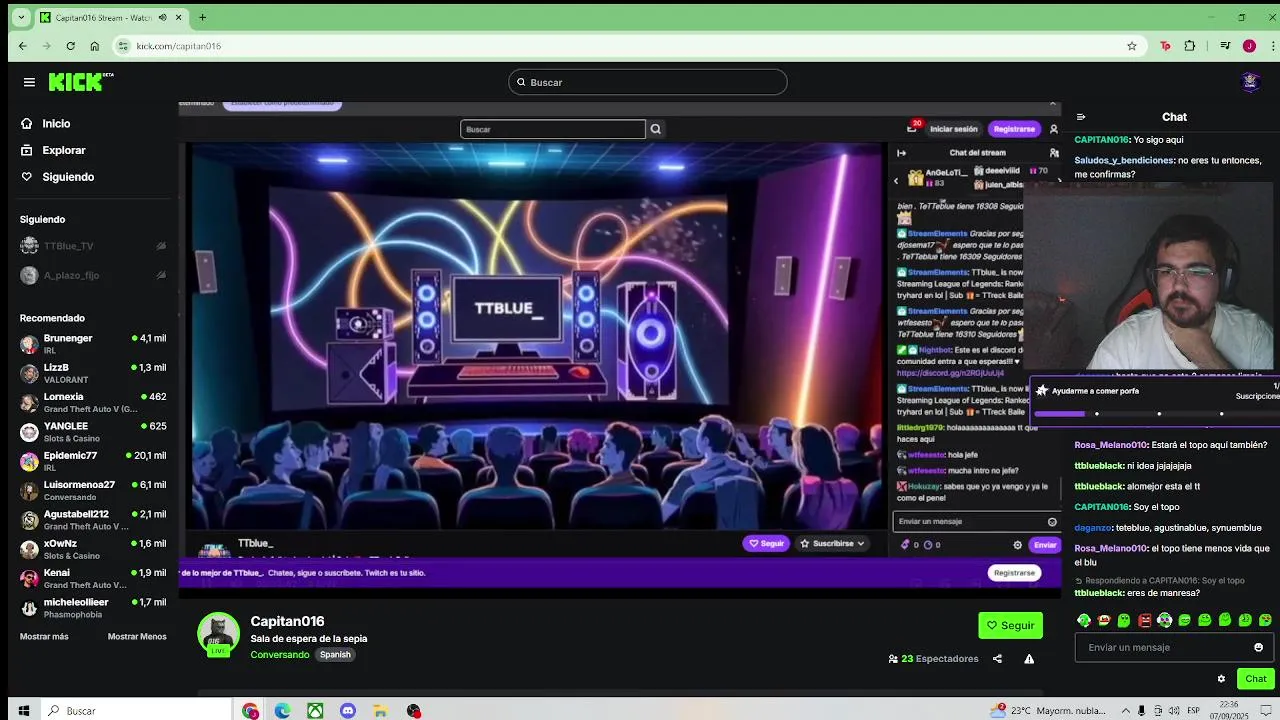The width and height of the screenshot is (1280, 720).
Task: Go to browser home page
Action: [94, 46]
